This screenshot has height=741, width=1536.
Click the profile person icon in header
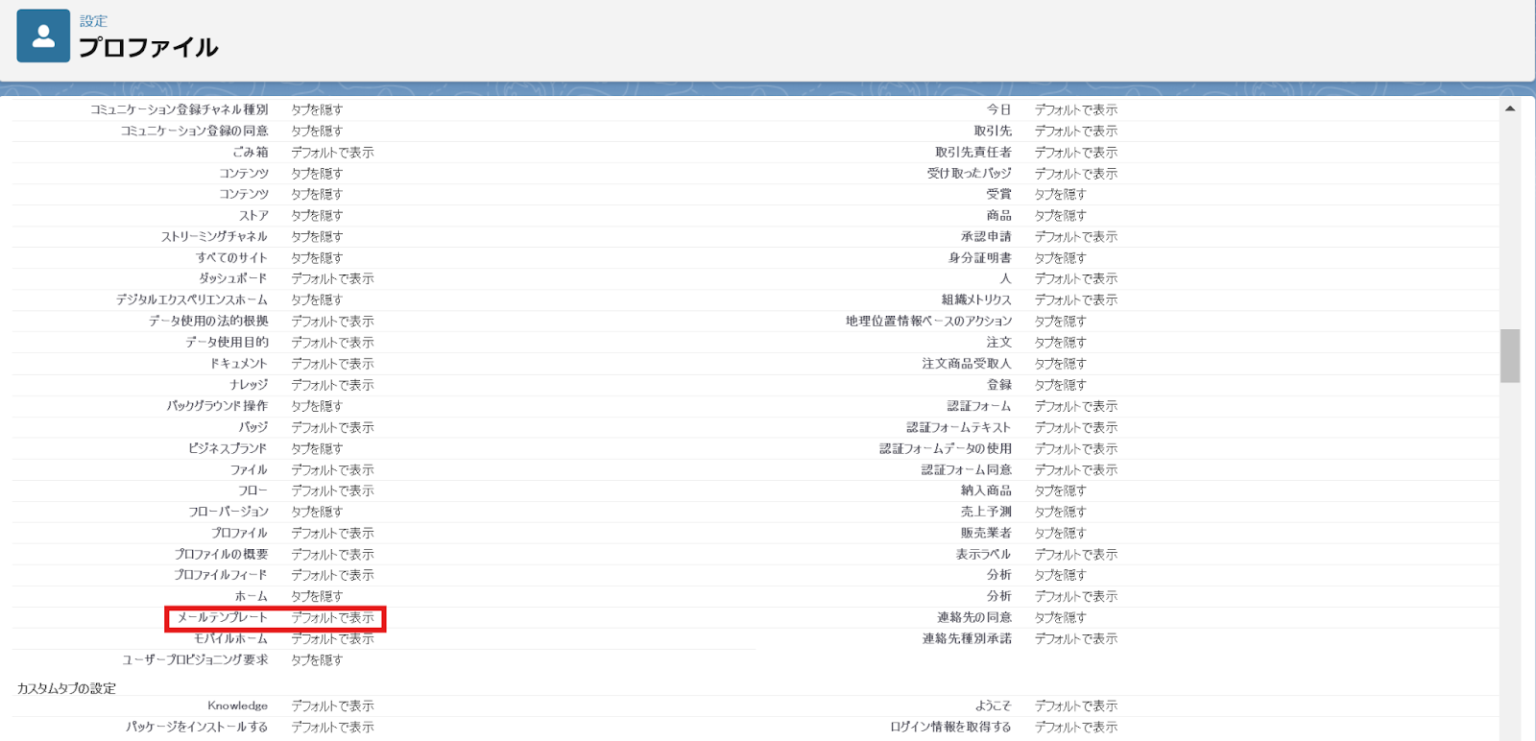click(43, 36)
